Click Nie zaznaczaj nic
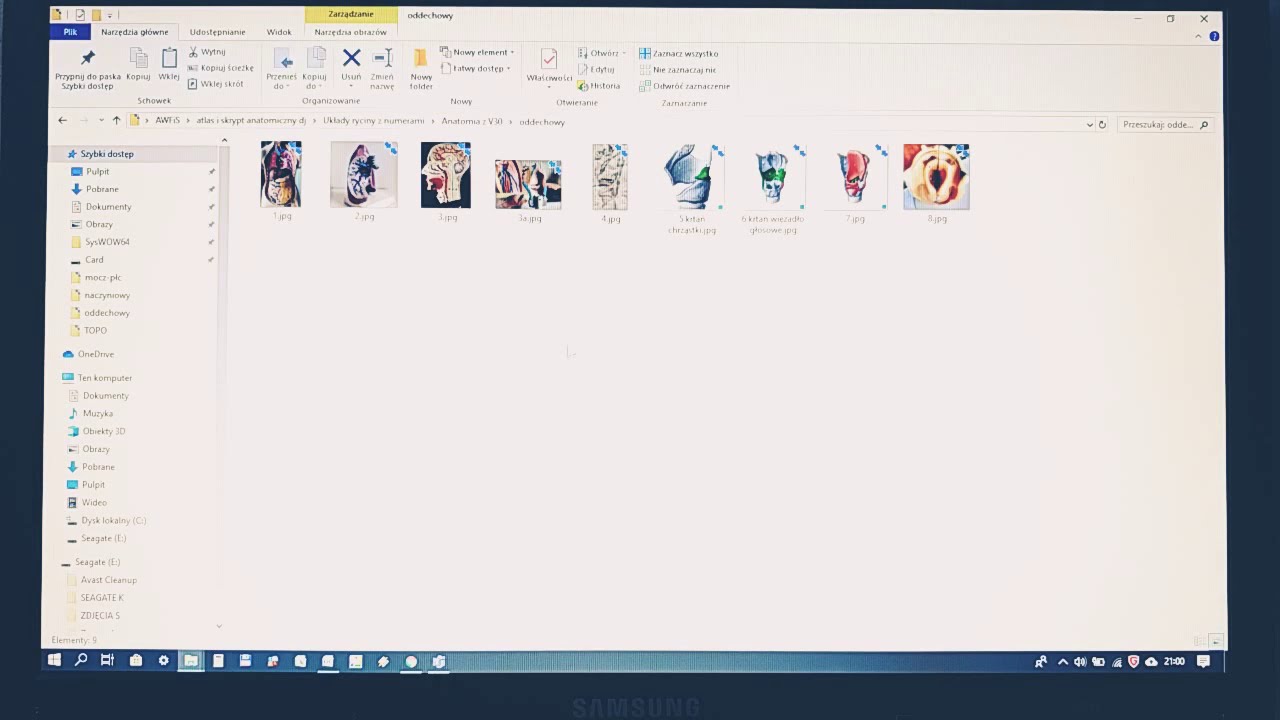The image size is (1280, 720). (x=678, y=70)
